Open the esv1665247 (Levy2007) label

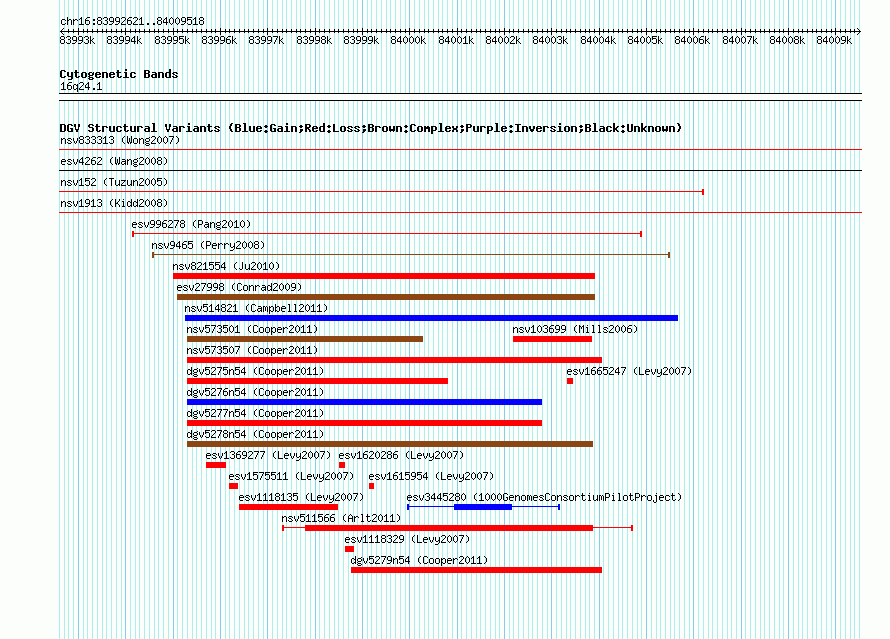point(629,371)
